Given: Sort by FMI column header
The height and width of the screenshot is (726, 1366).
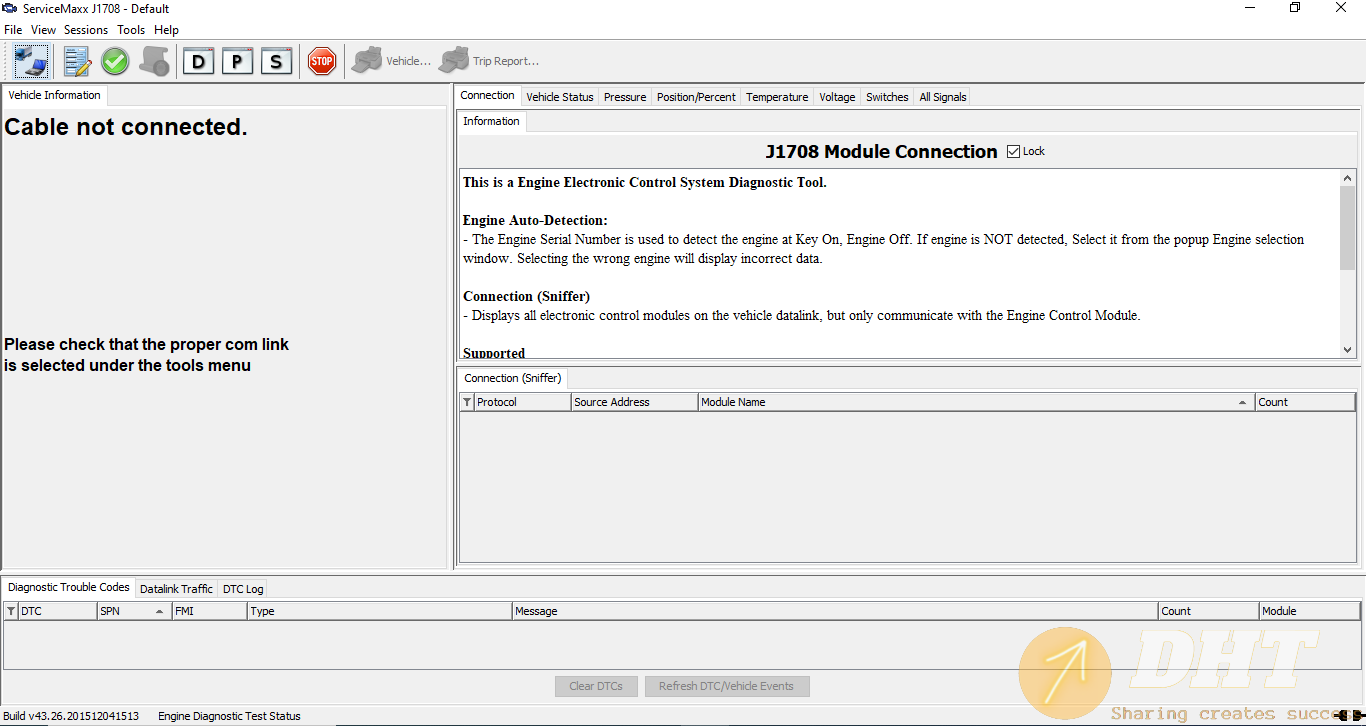Looking at the screenshot, I should (209, 611).
